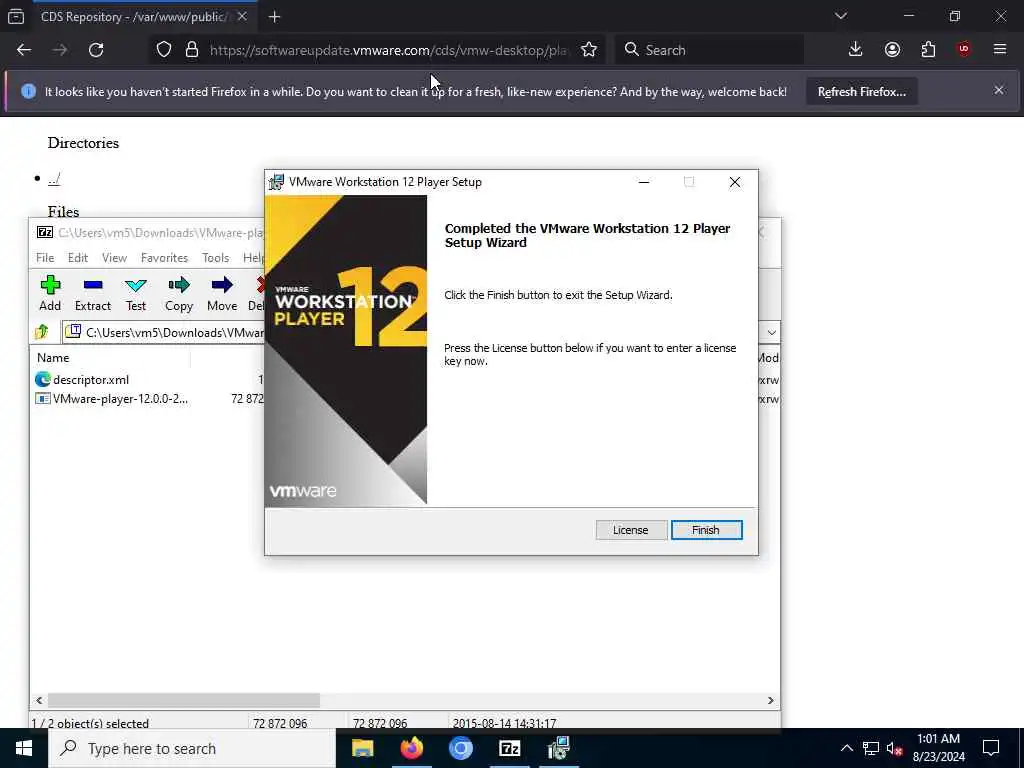The height and width of the screenshot is (768, 1024).
Task: Open File Explorer from taskbar
Action: tap(362, 748)
